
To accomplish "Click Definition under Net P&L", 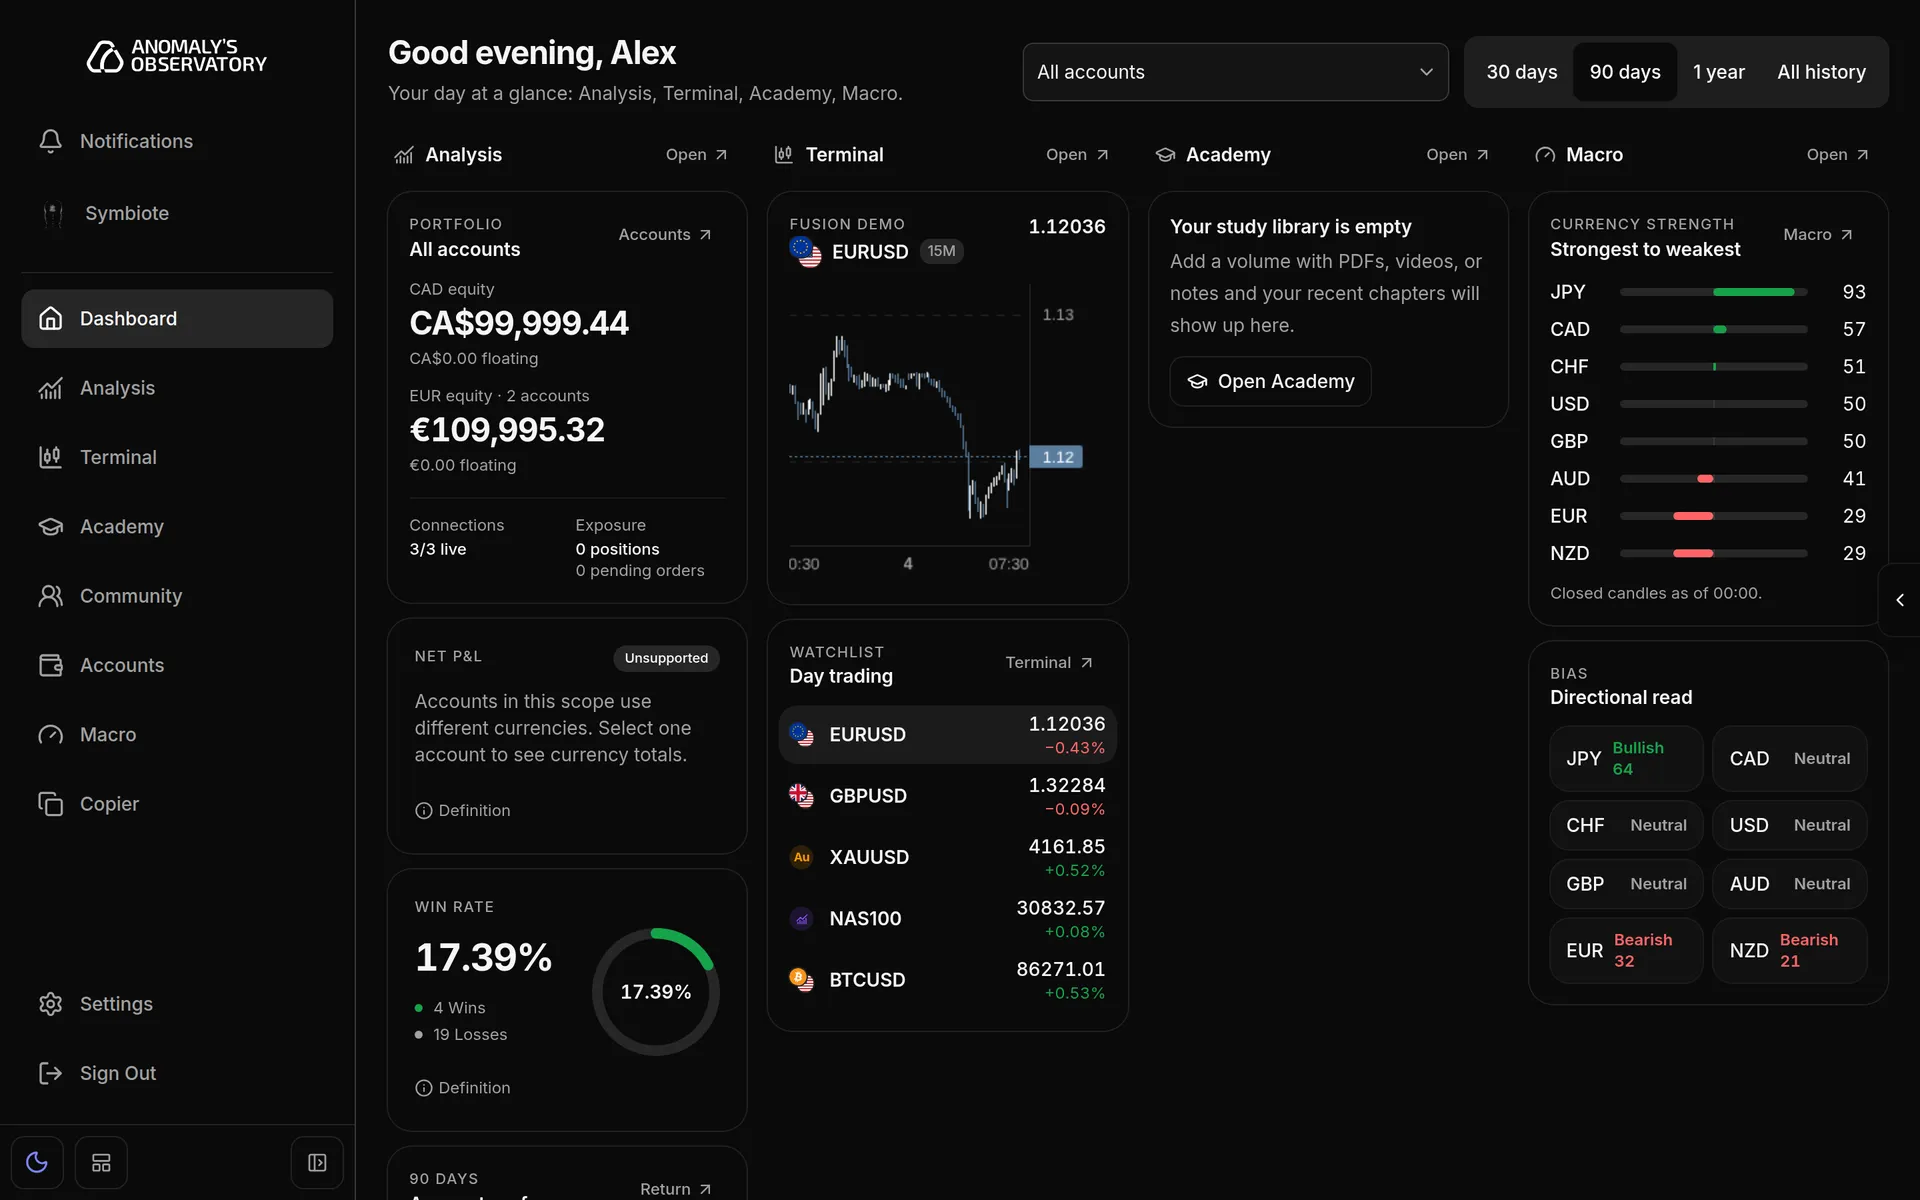I will click(463, 811).
